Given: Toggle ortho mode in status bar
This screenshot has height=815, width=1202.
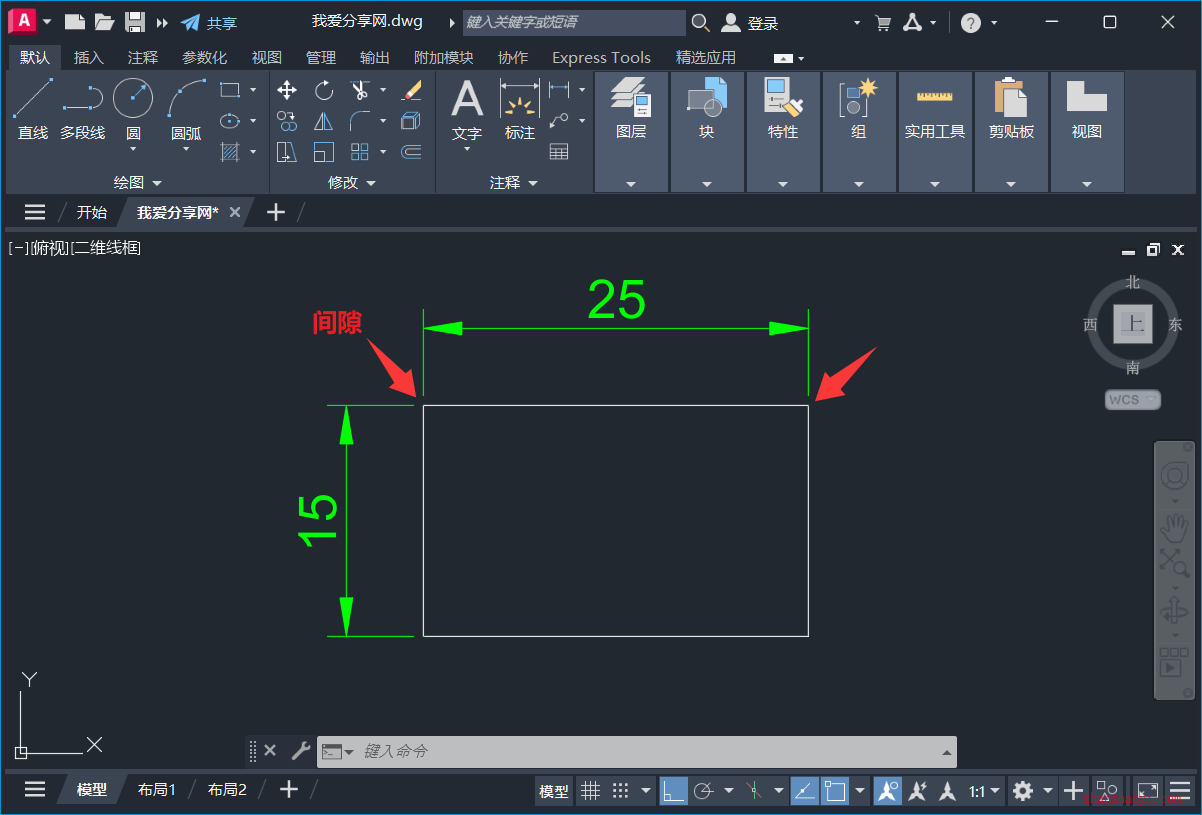Looking at the screenshot, I should 673,791.
